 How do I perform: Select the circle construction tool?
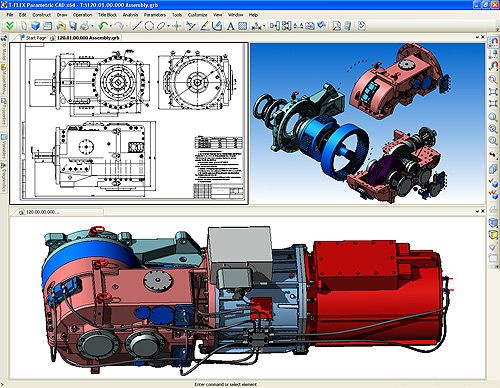coord(149,26)
